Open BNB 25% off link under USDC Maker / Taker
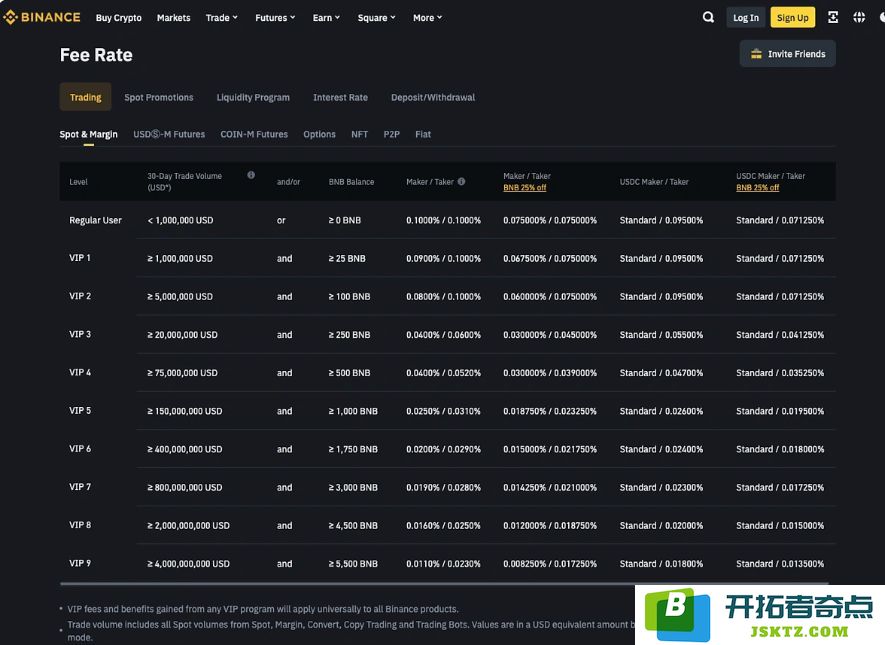Image resolution: width=885 pixels, height=645 pixels. point(757,187)
